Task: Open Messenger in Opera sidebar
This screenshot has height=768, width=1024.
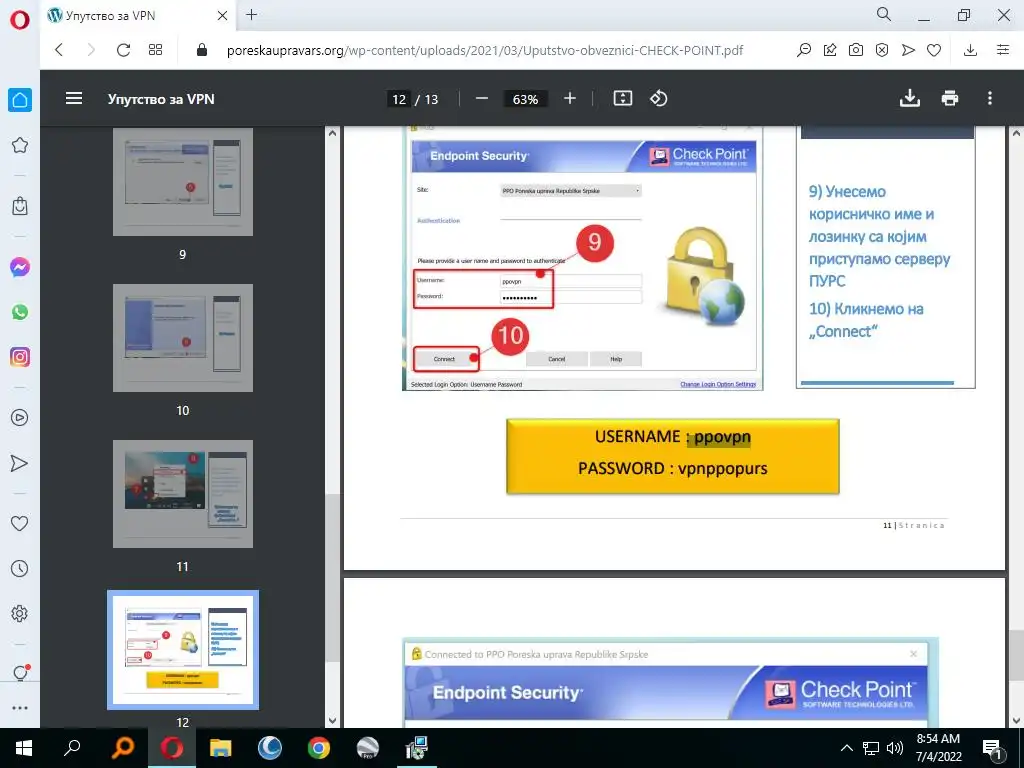Action: (x=20, y=267)
